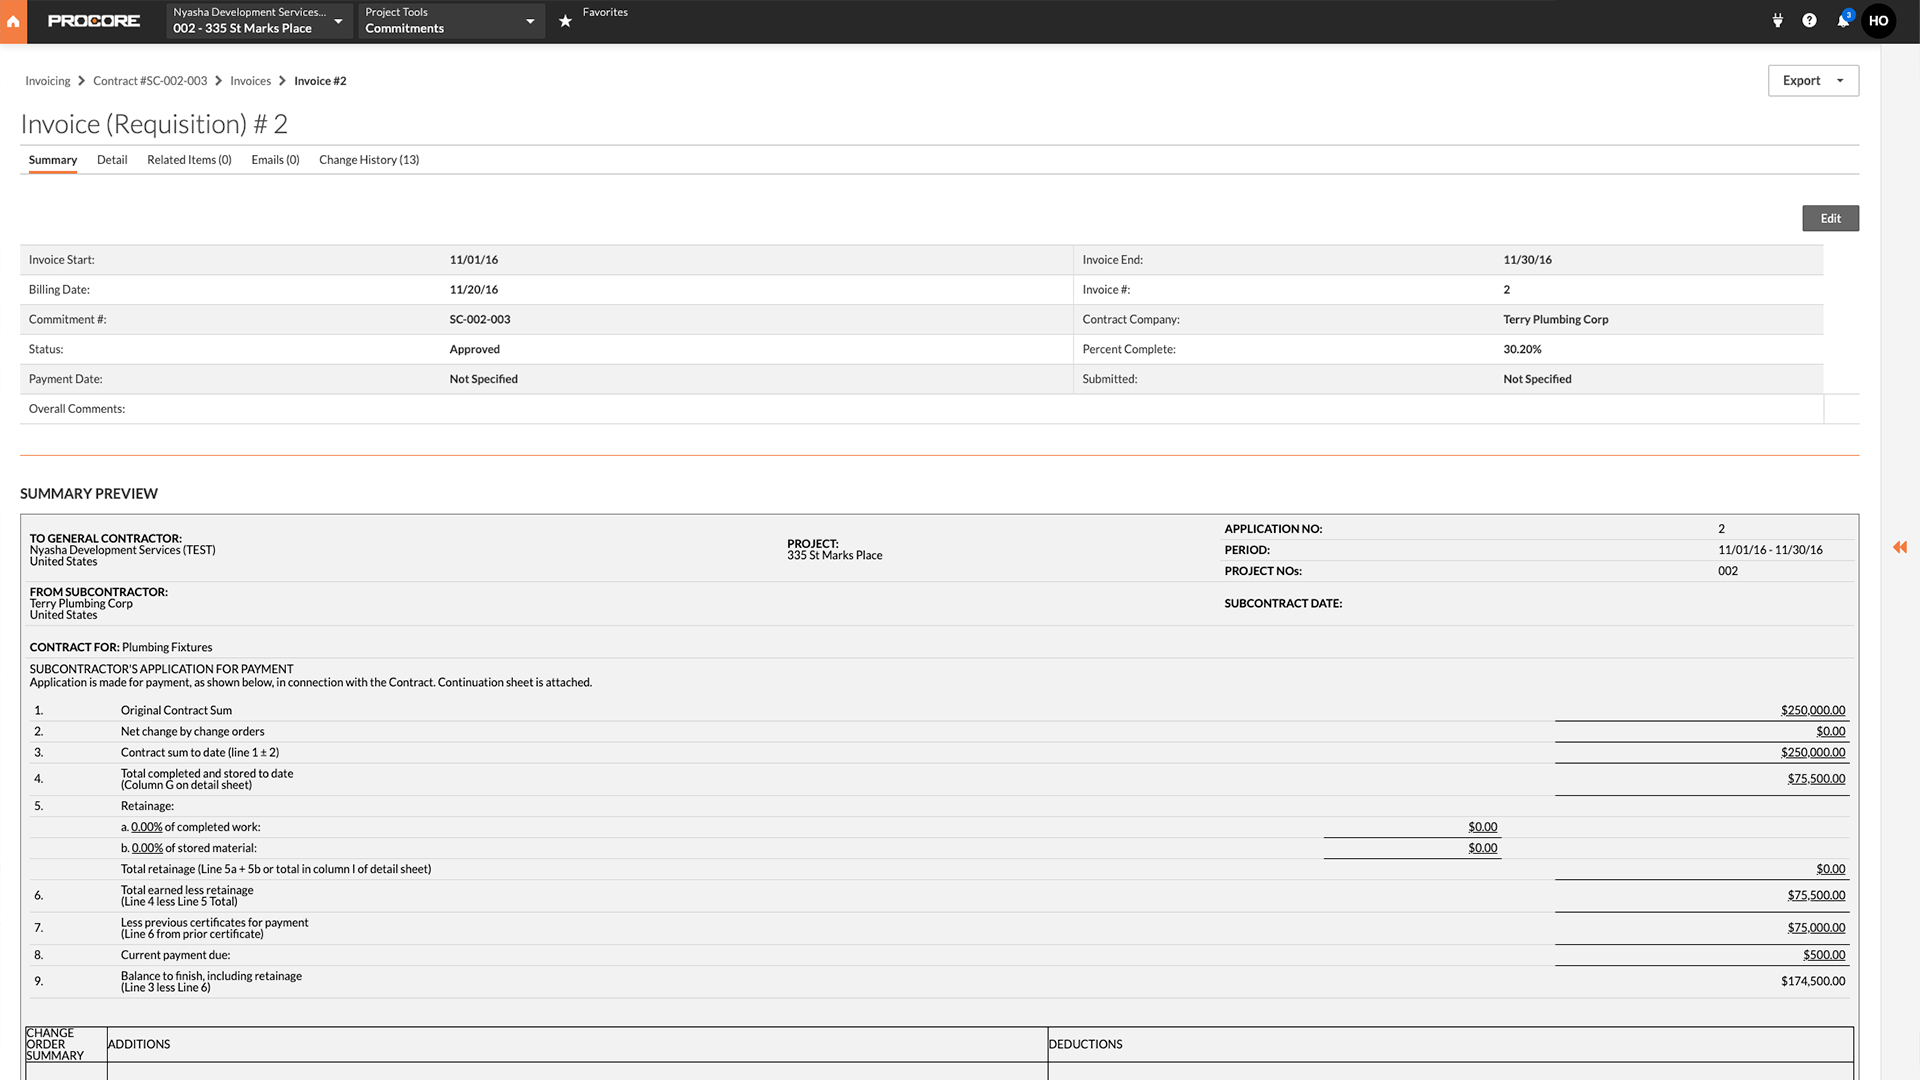
Task: Open the Export dropdown arrow
Action: click(1840, 80)
